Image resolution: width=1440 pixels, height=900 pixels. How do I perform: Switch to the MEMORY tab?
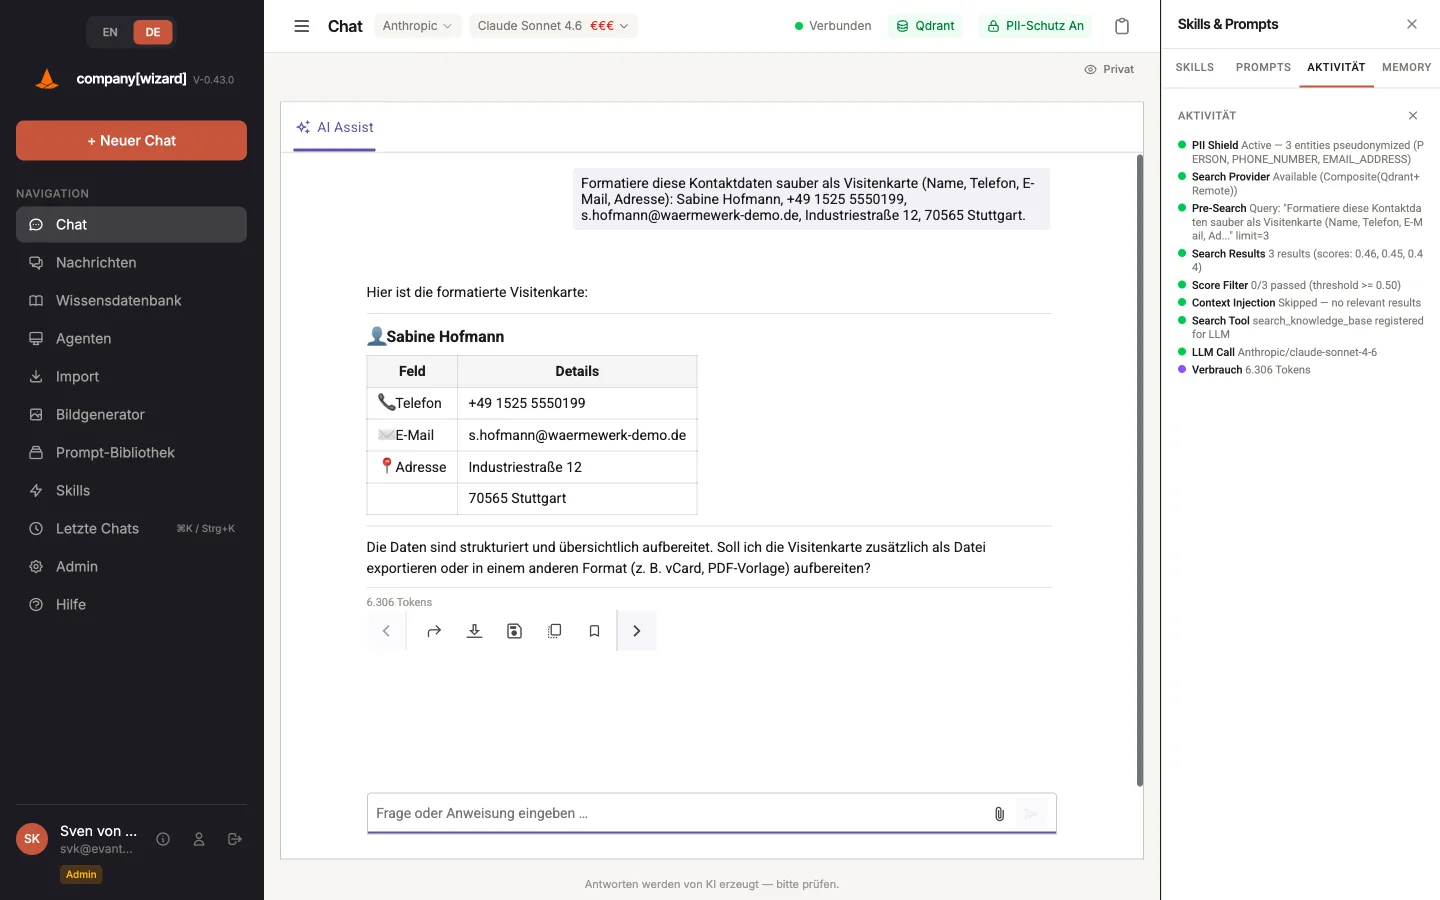click(x=1406, y=67)
